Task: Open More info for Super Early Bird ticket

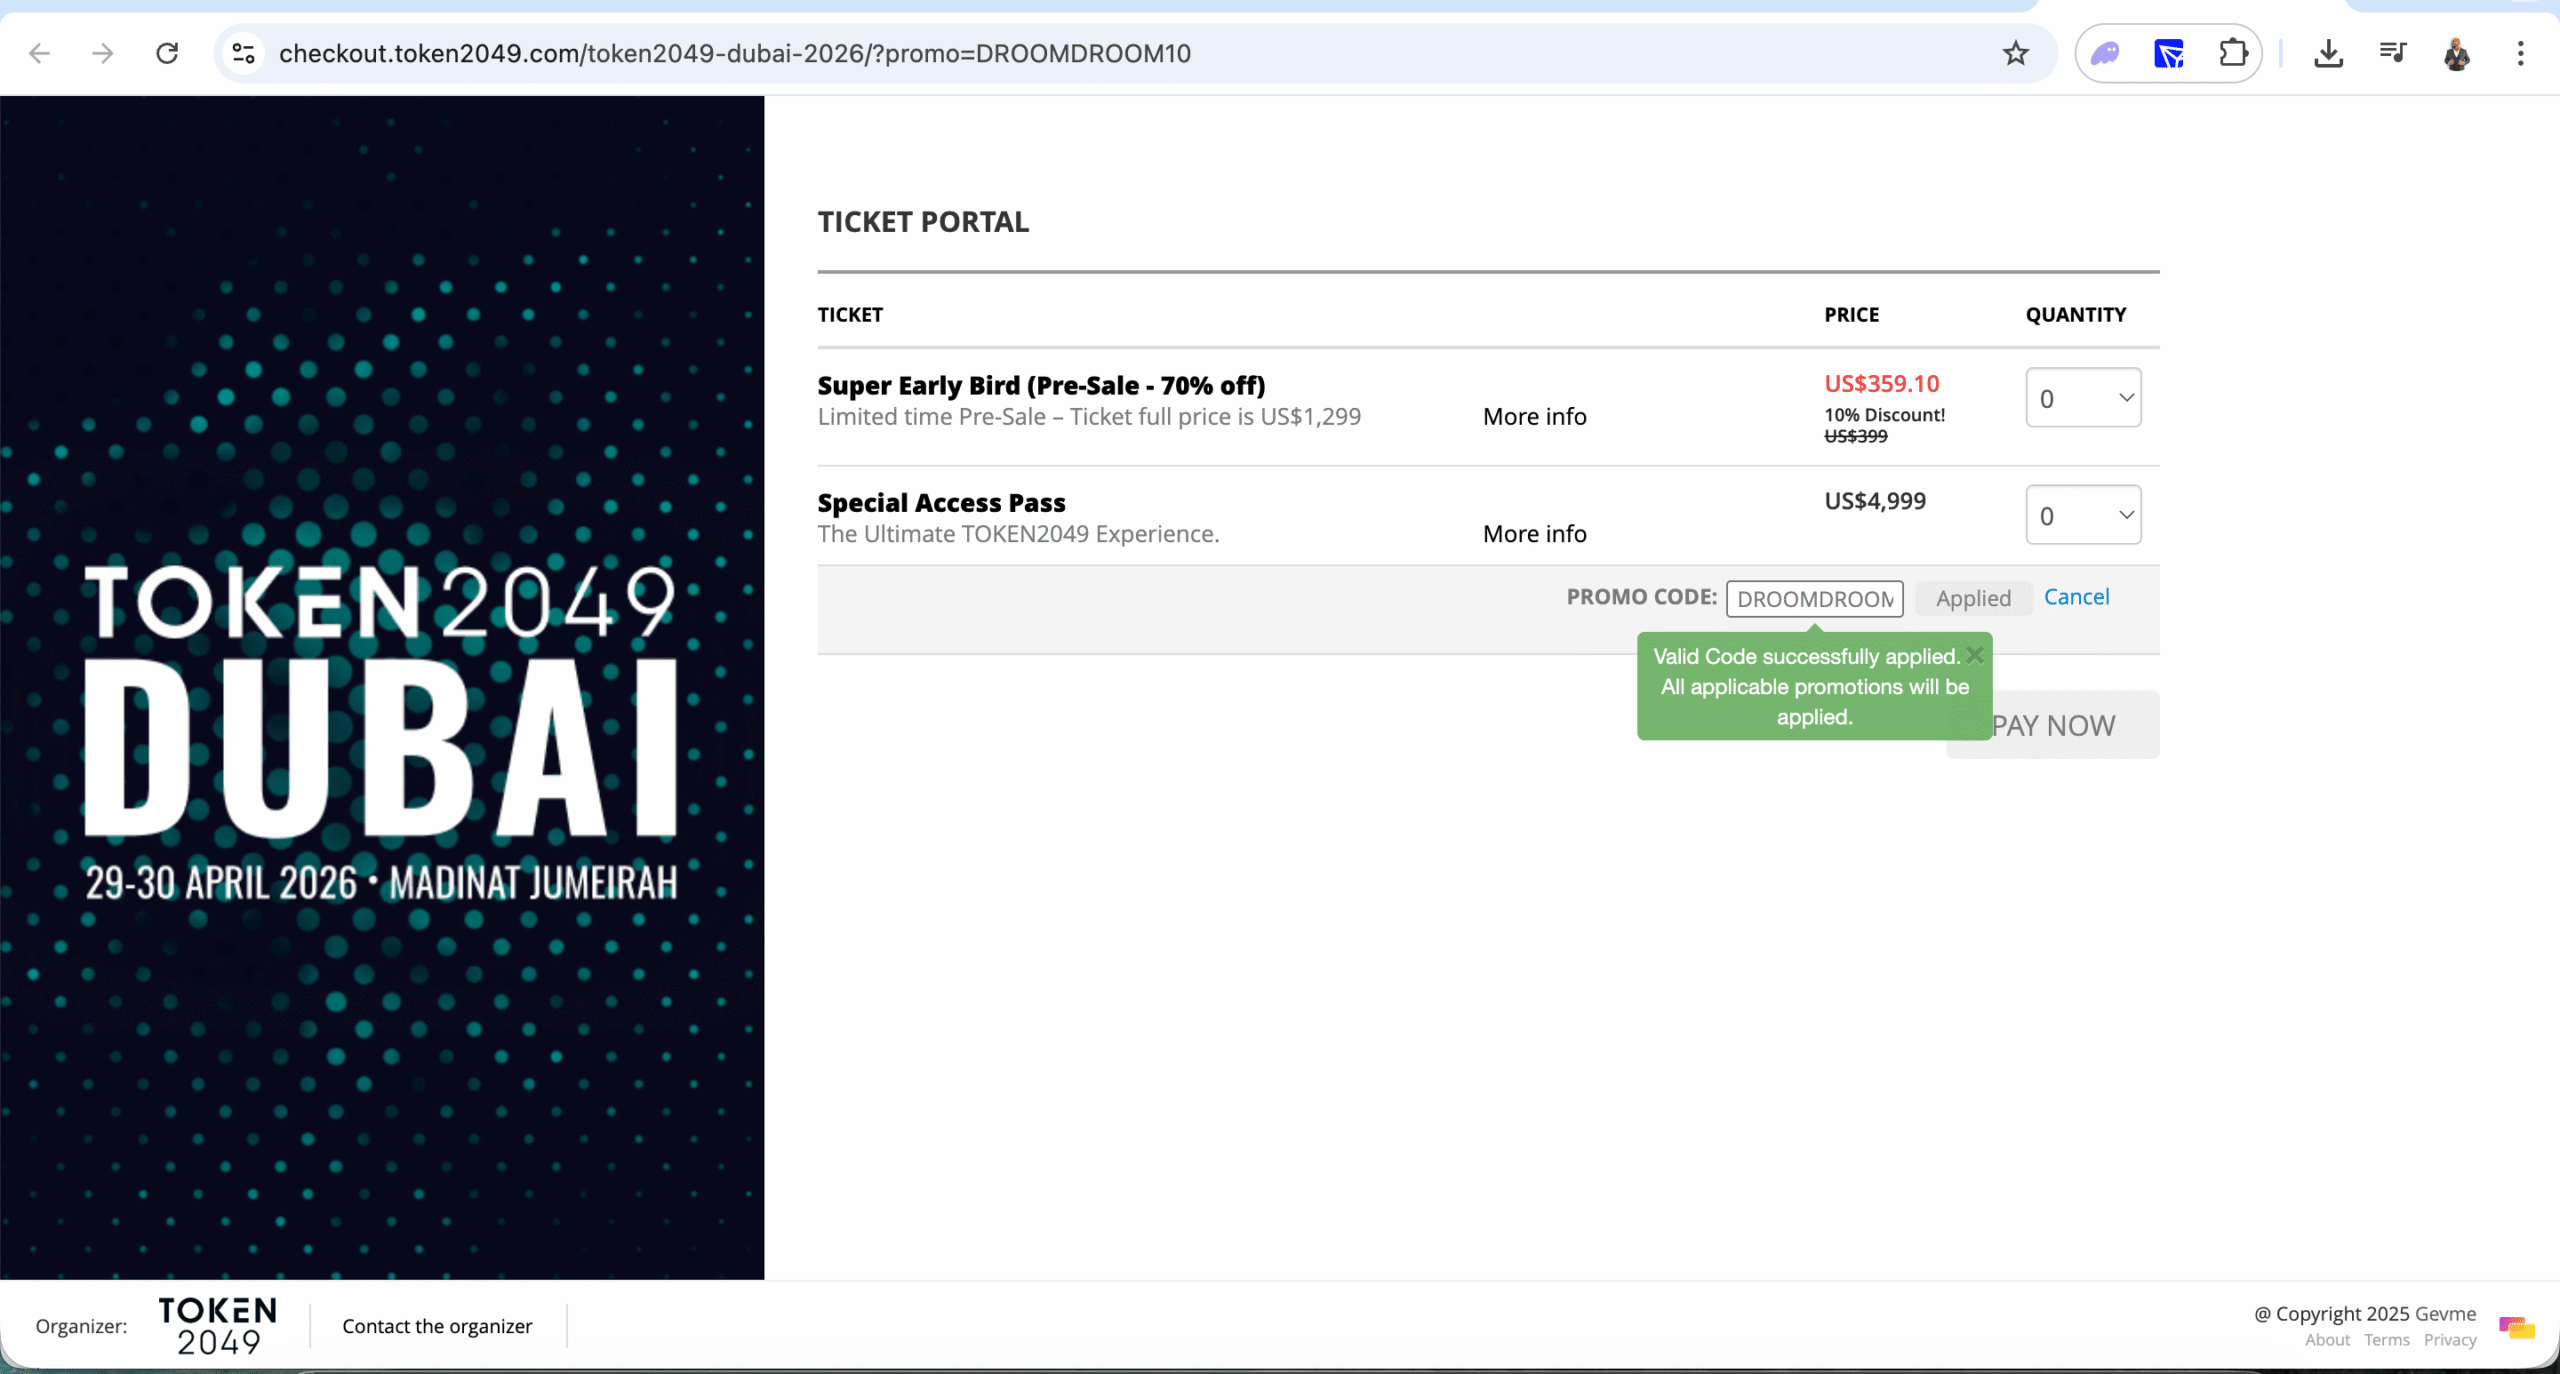Action: coord(1533,416)
